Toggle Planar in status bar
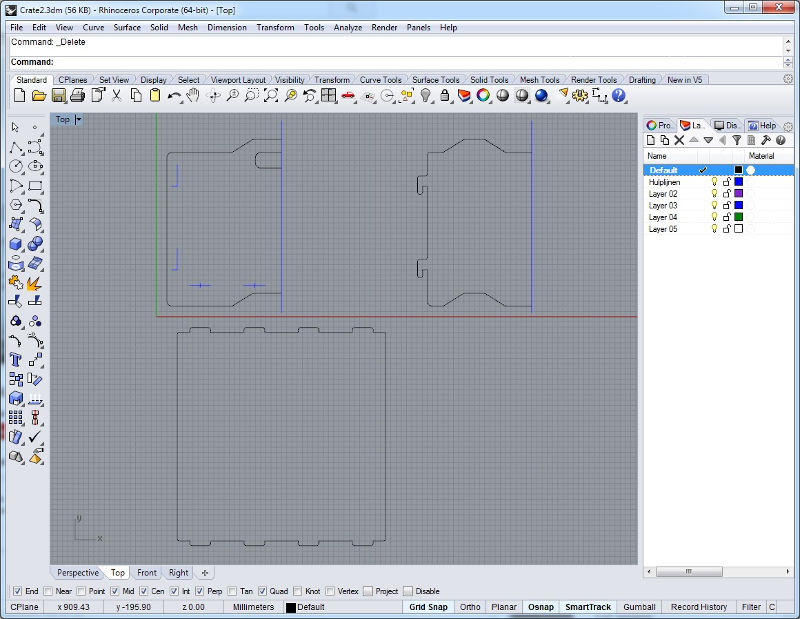 pyautogui.click(x=504, y=607)
